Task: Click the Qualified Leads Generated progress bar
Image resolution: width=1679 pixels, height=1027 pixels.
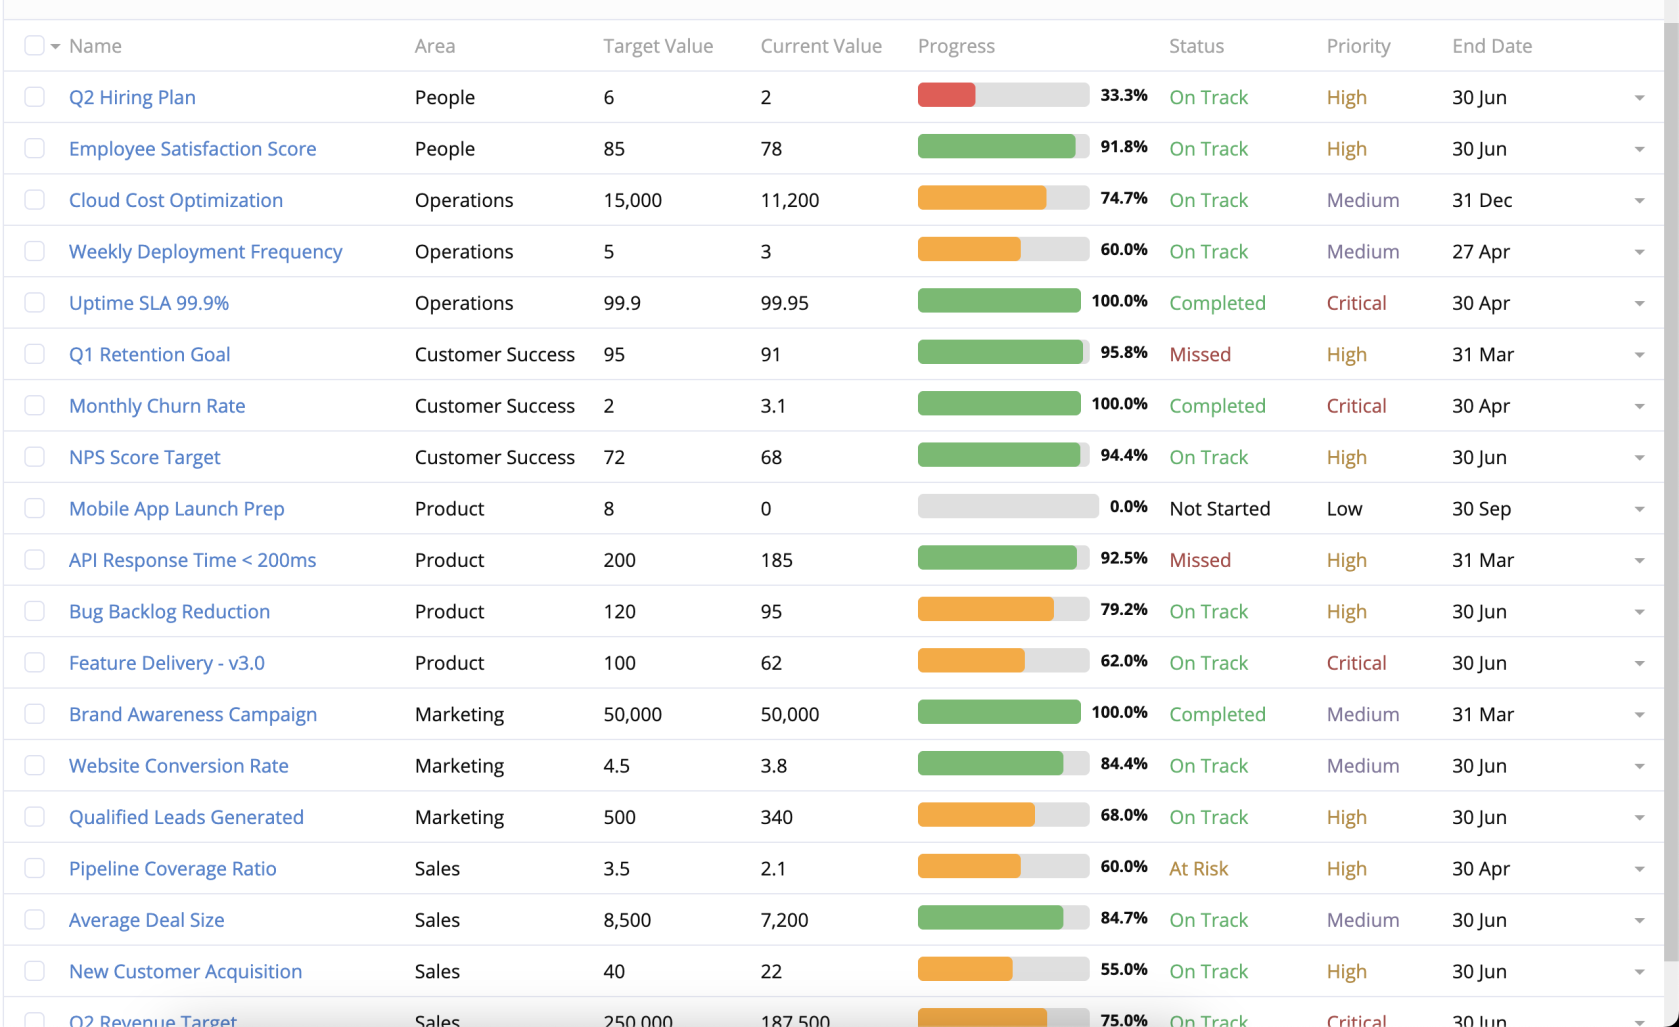Action: coord(1002,816)
